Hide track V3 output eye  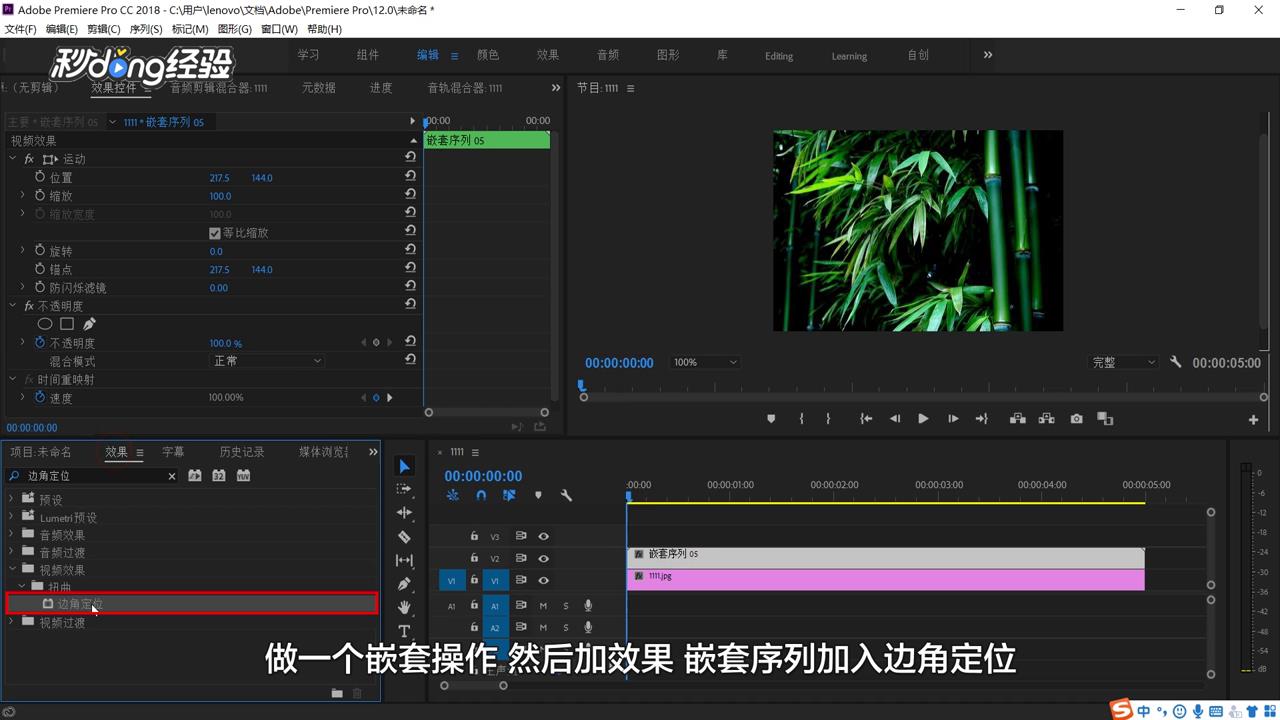coord(543,536)
